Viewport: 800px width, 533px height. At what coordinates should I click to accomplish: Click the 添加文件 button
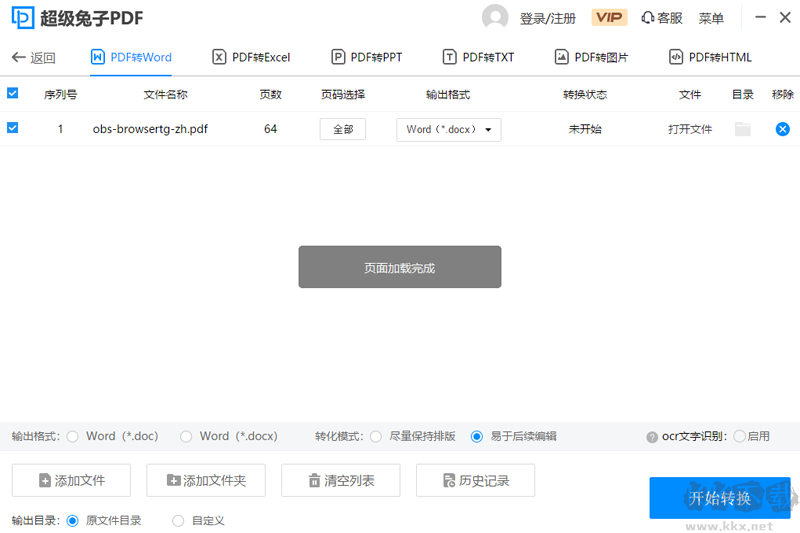pyautogui.click(x=71, y=481)
